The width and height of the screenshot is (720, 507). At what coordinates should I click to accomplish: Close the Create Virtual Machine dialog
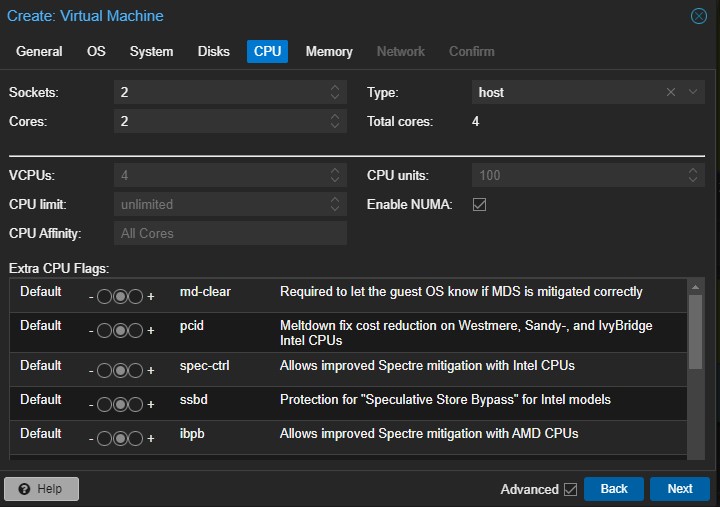coord(698,16)
